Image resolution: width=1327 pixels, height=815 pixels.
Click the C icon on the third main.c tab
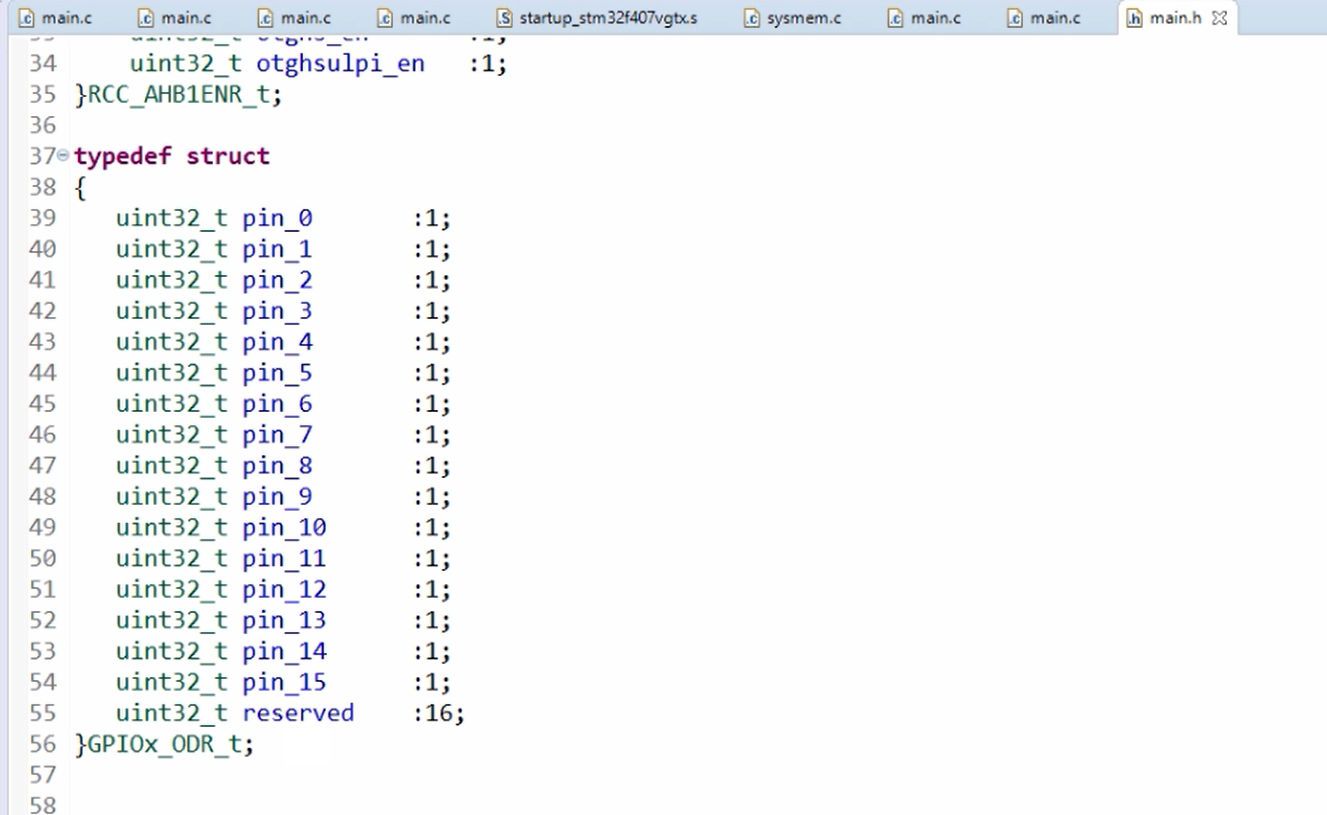pyautogui.click(x=267, y=17)
